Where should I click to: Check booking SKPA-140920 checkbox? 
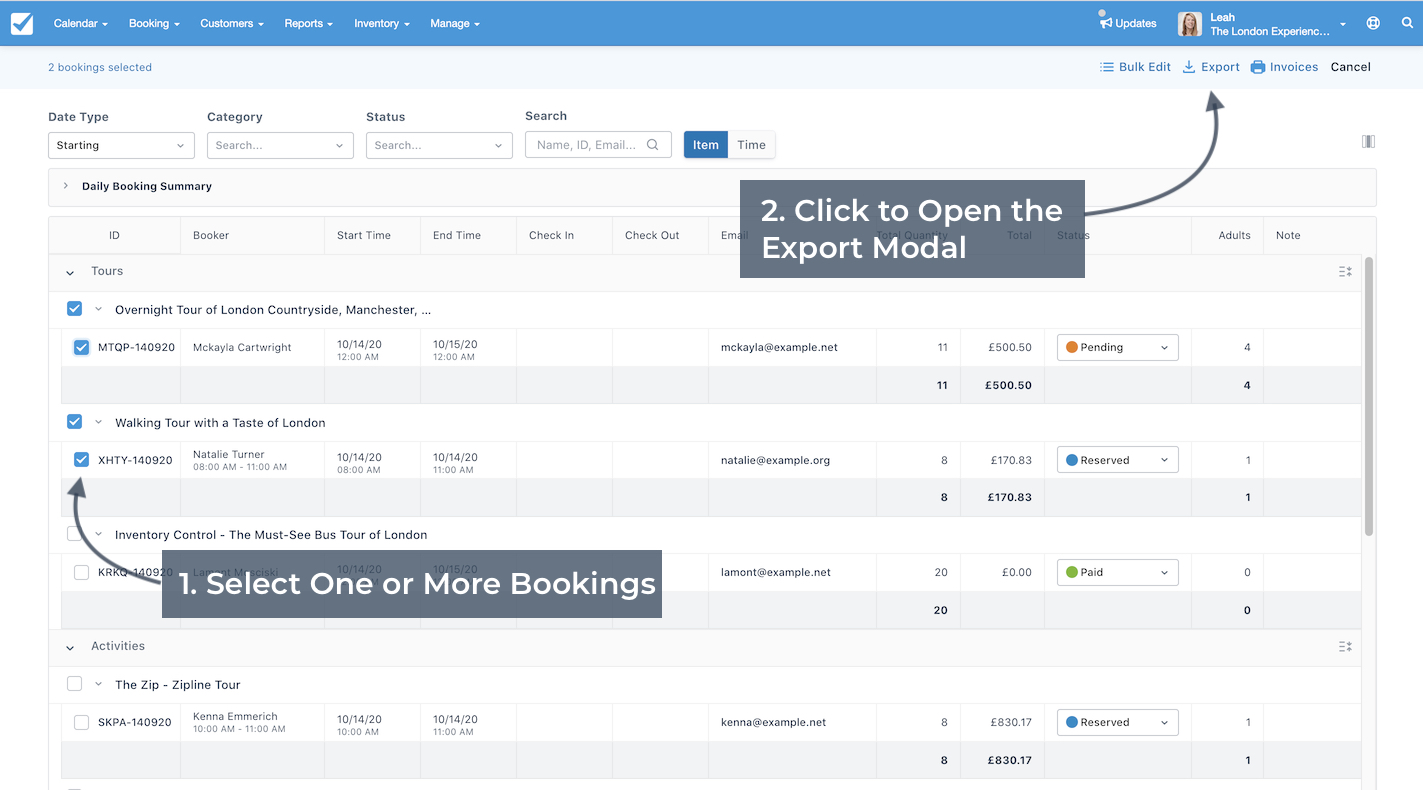[81, 722]
